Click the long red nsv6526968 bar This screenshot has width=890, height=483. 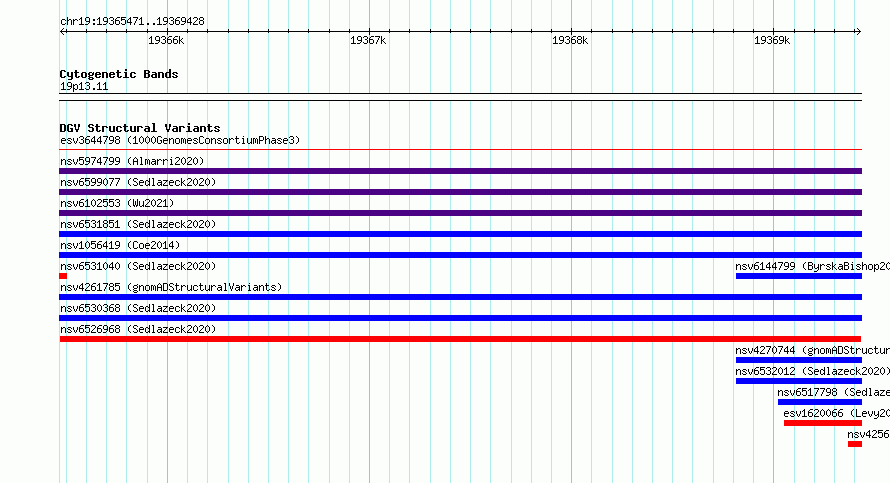pos(460,339)
